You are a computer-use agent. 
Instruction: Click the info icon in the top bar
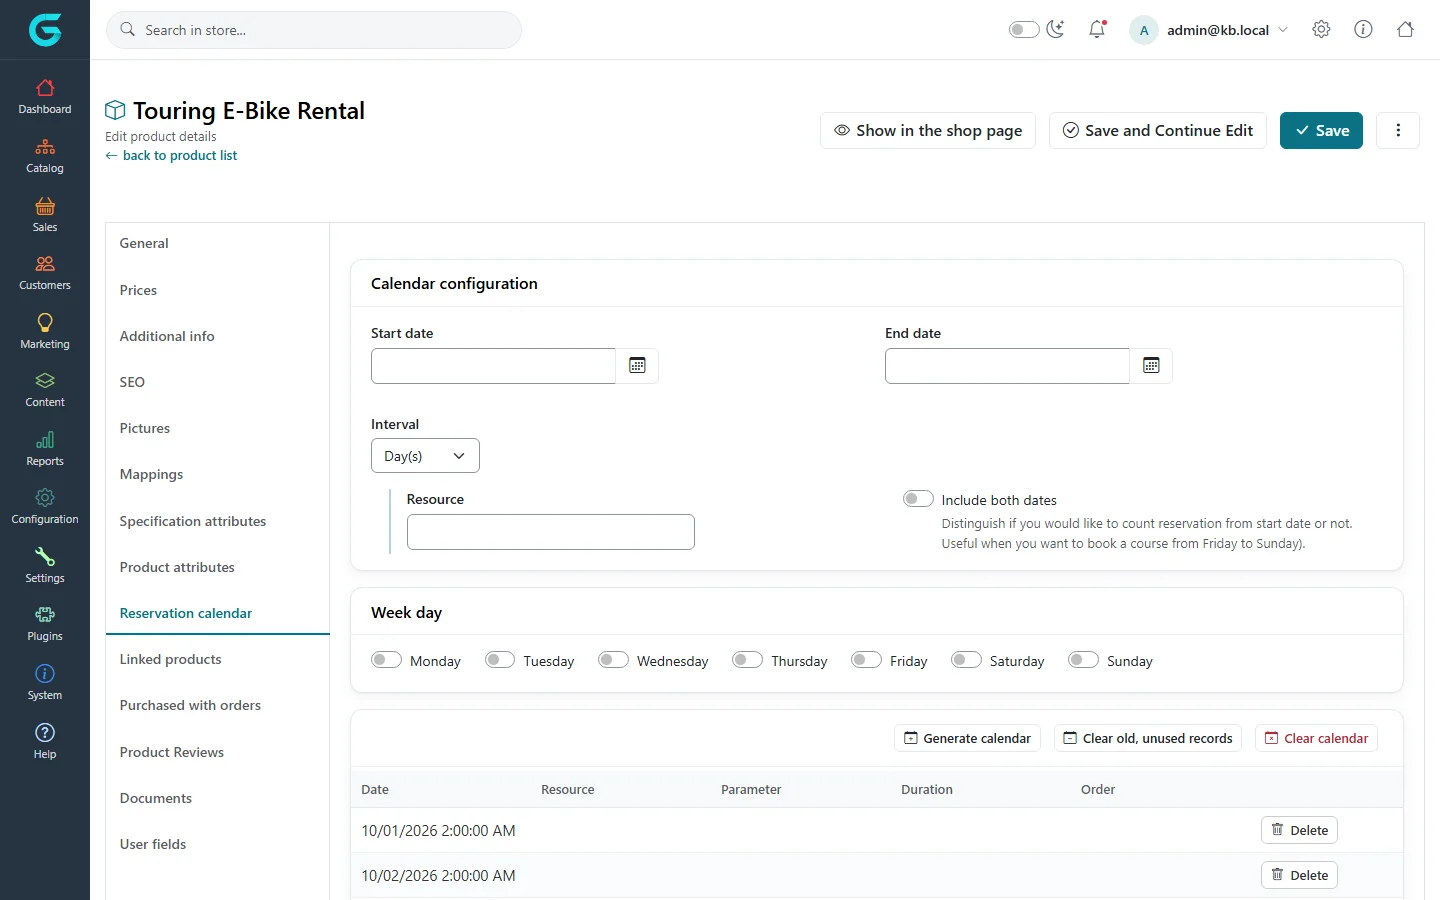(1363, 30)
